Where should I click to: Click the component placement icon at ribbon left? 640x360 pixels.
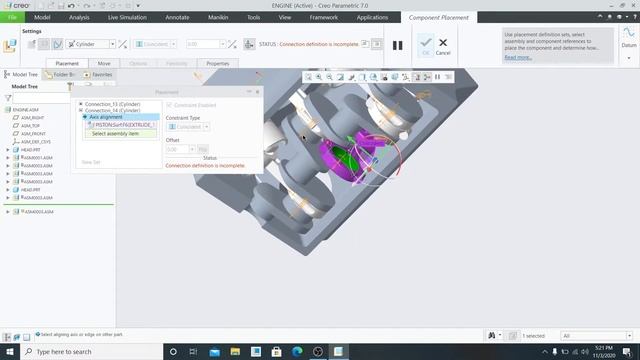[x=10, y=45]
